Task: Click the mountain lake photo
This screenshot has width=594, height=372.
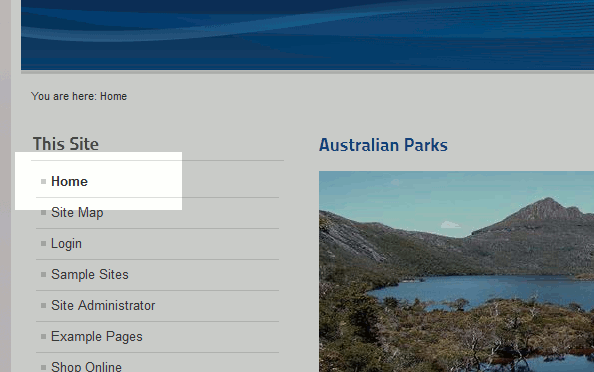Action: (x=456, y=272)
